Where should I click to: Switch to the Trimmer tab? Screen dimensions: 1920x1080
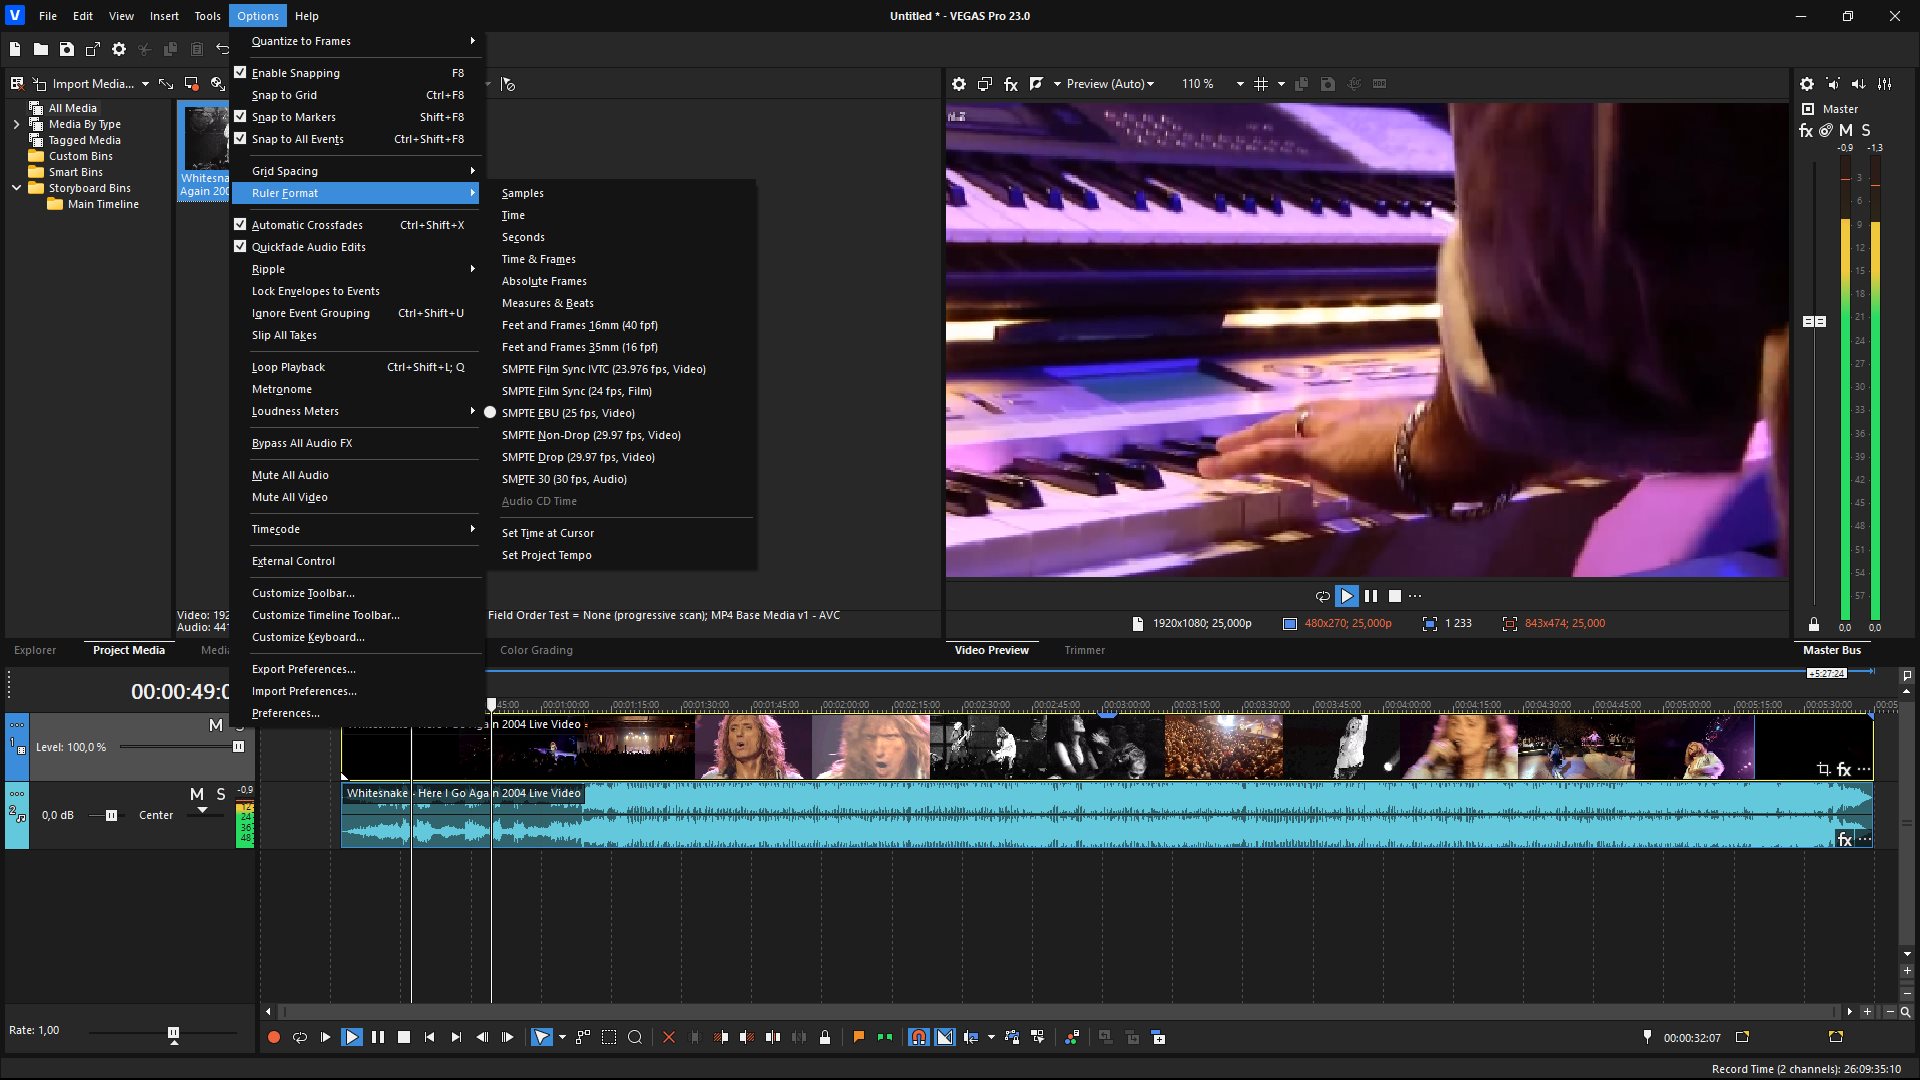1084,650
